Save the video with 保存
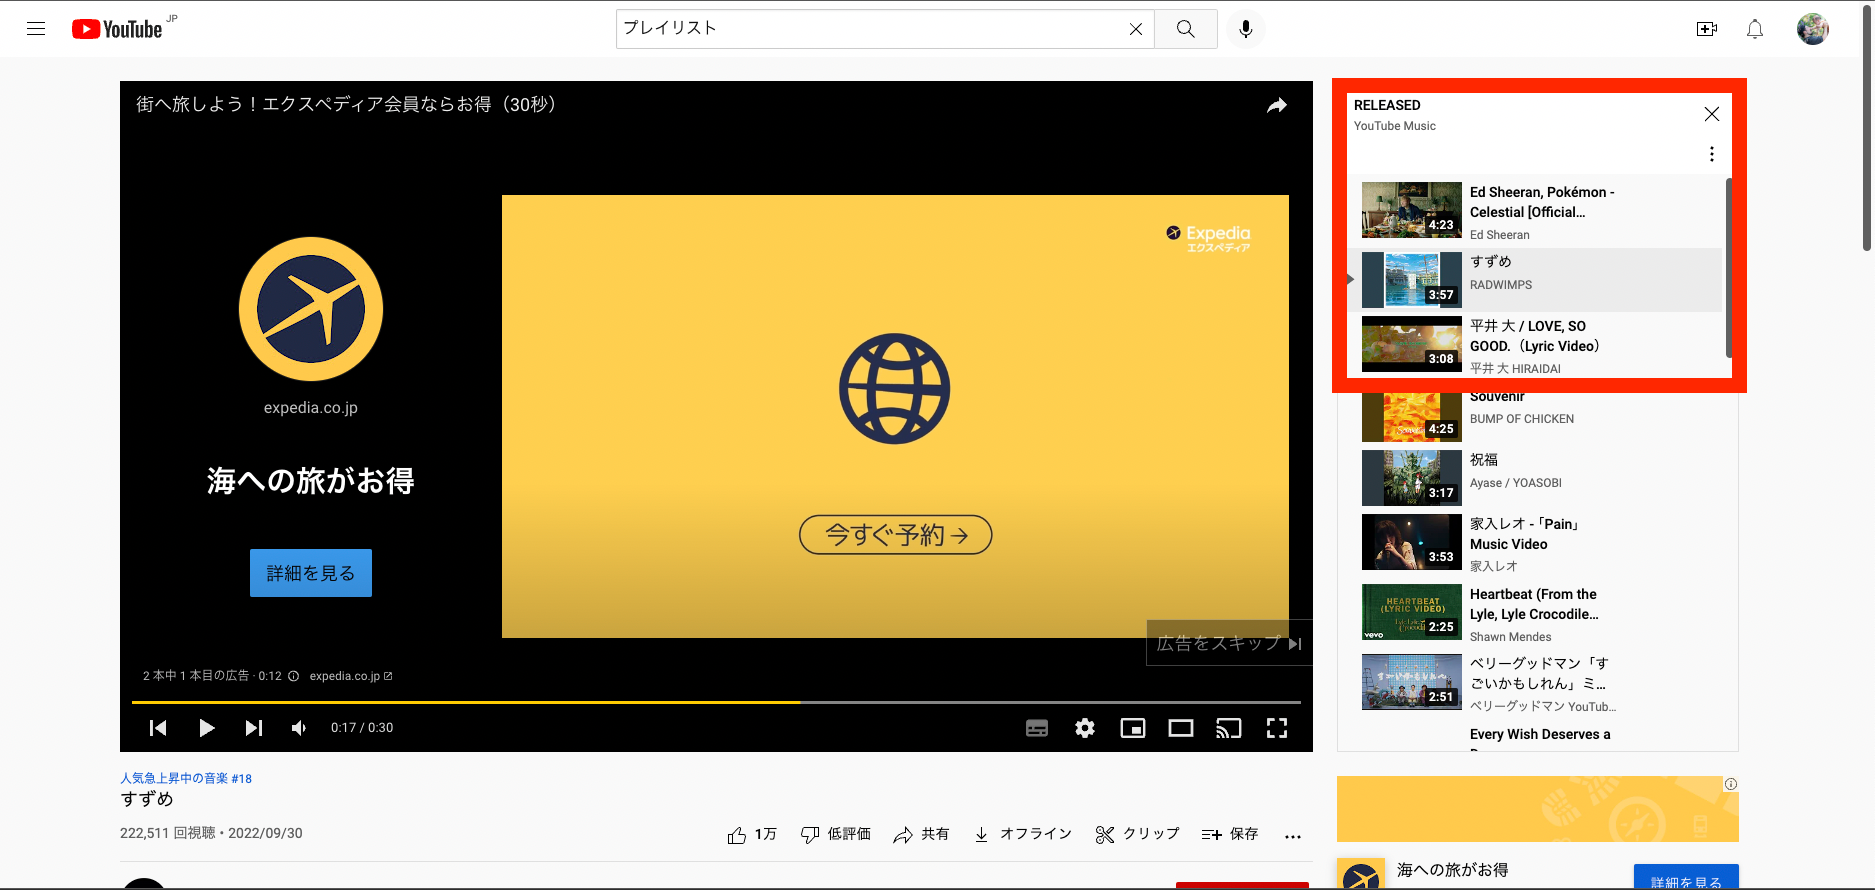Screen dimensions: 1875x890 [1230, 834]
